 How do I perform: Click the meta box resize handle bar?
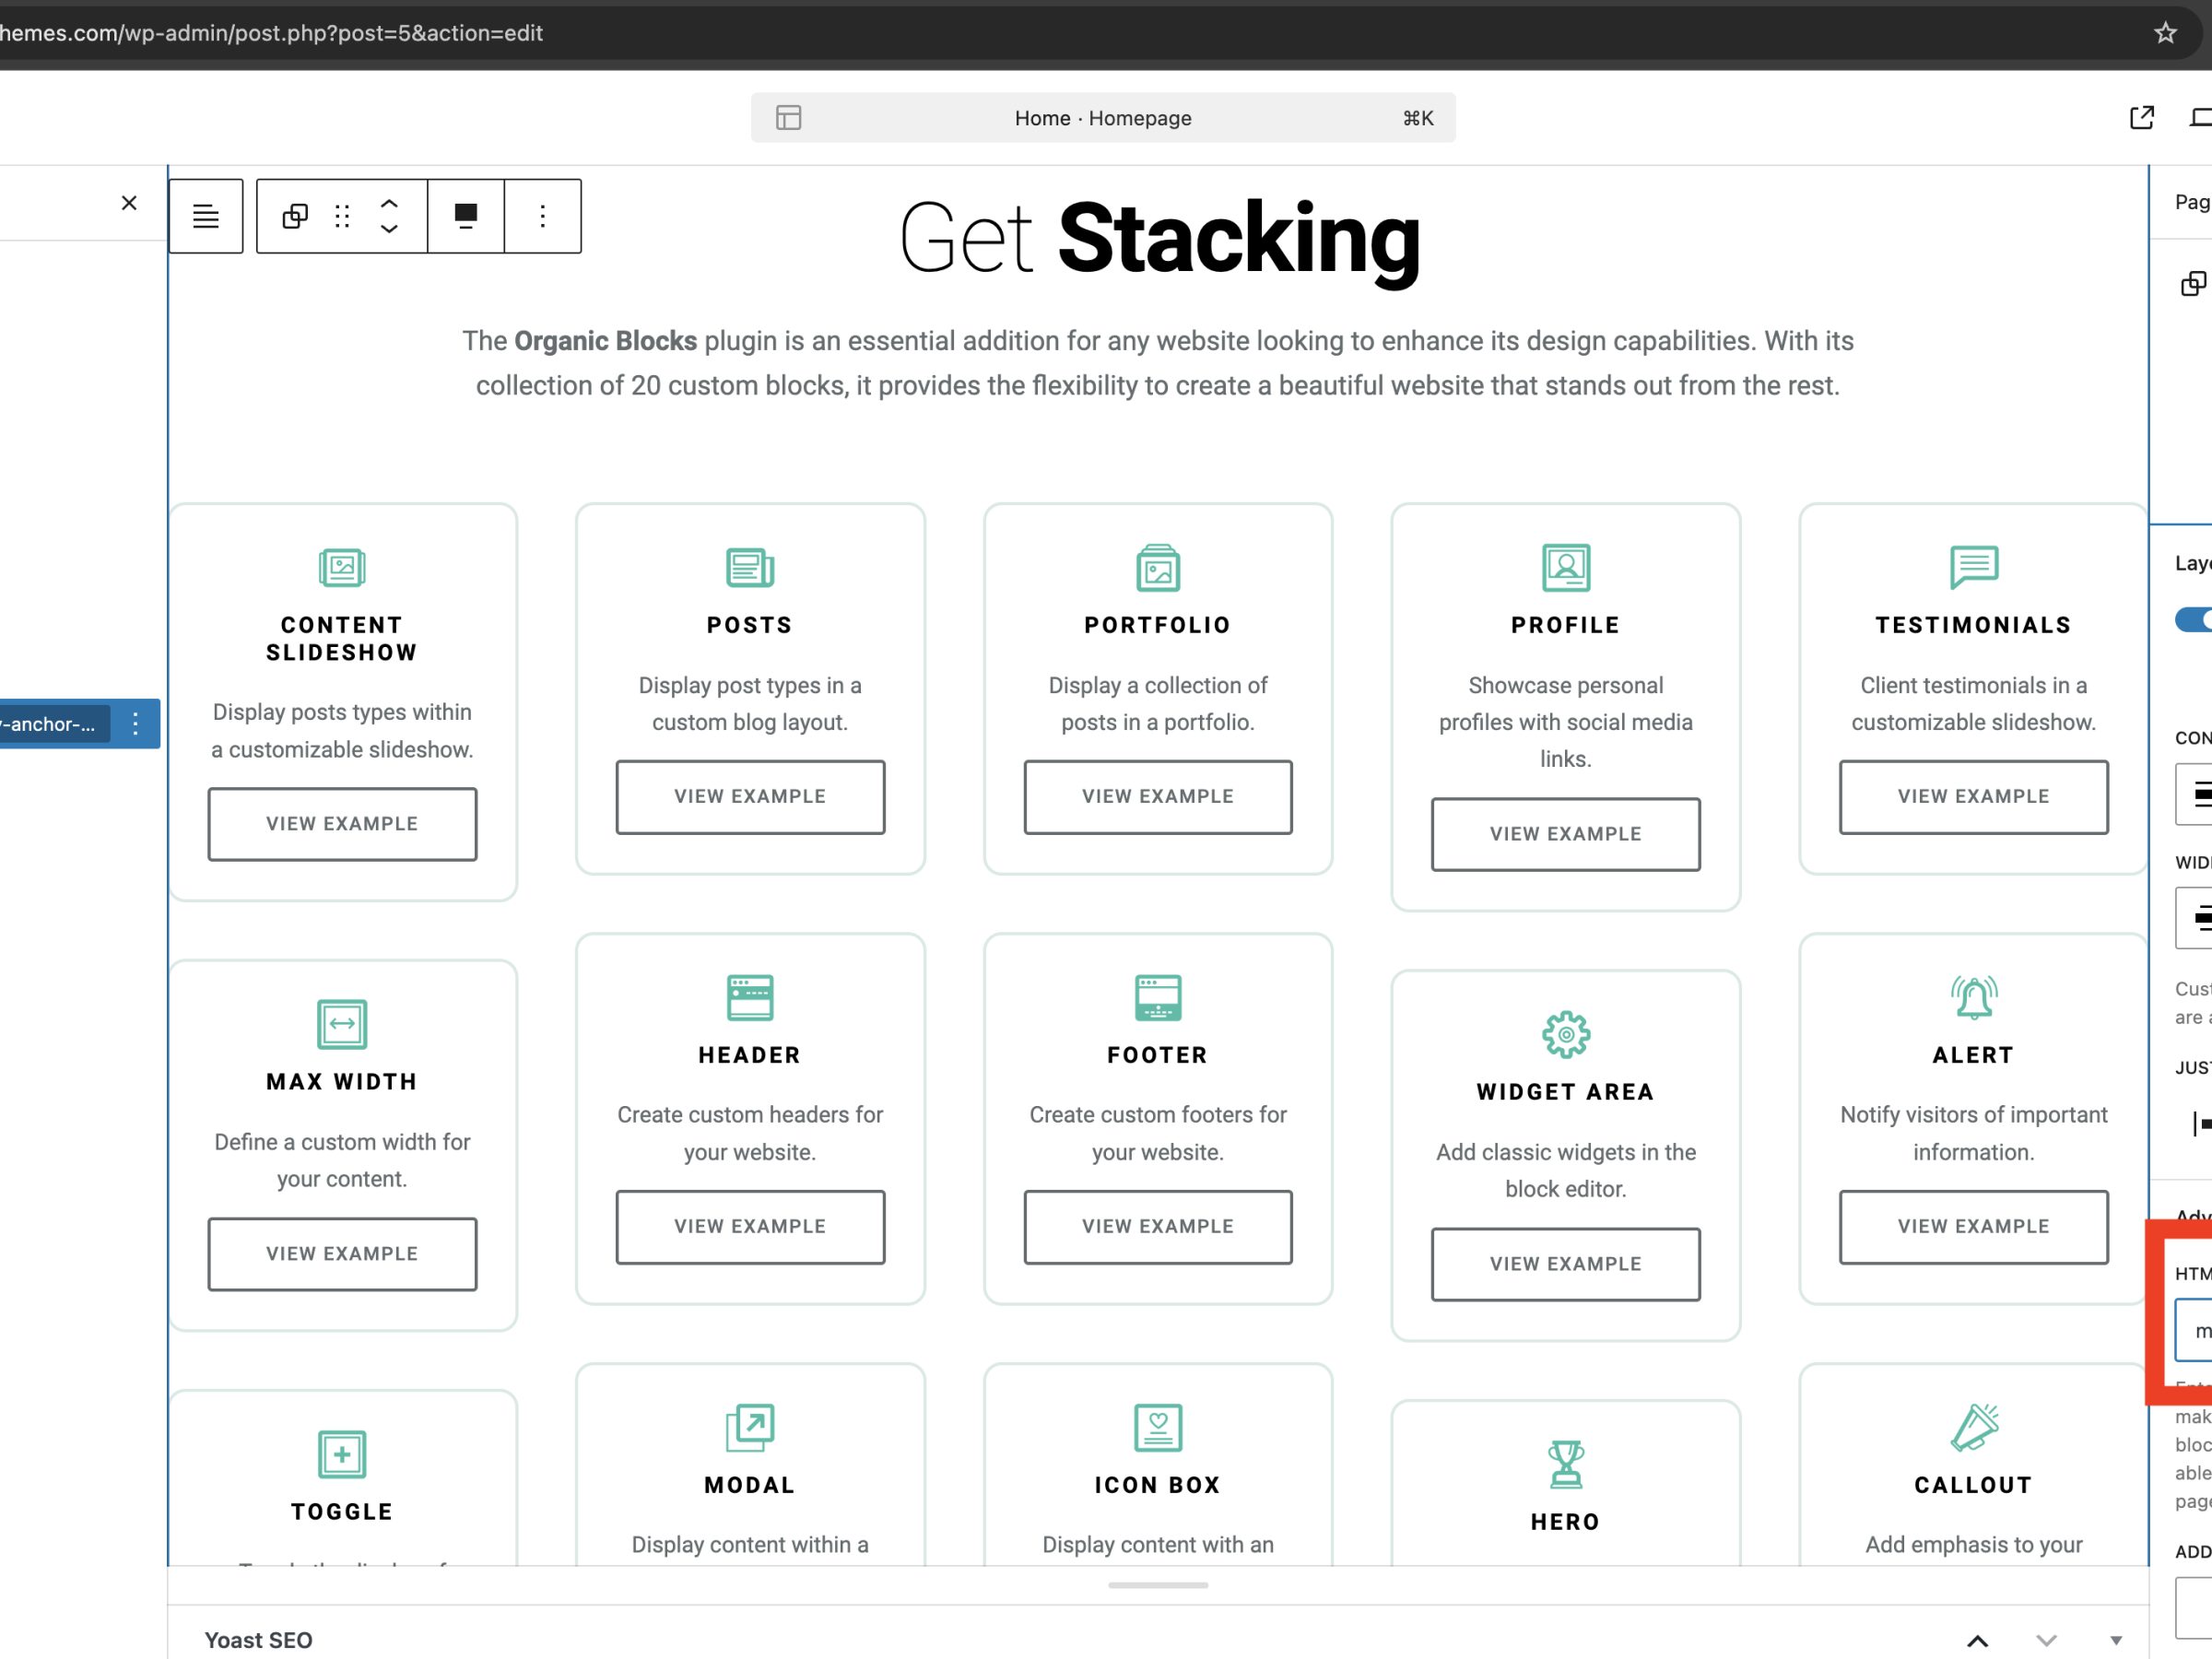point(1158,1585)
